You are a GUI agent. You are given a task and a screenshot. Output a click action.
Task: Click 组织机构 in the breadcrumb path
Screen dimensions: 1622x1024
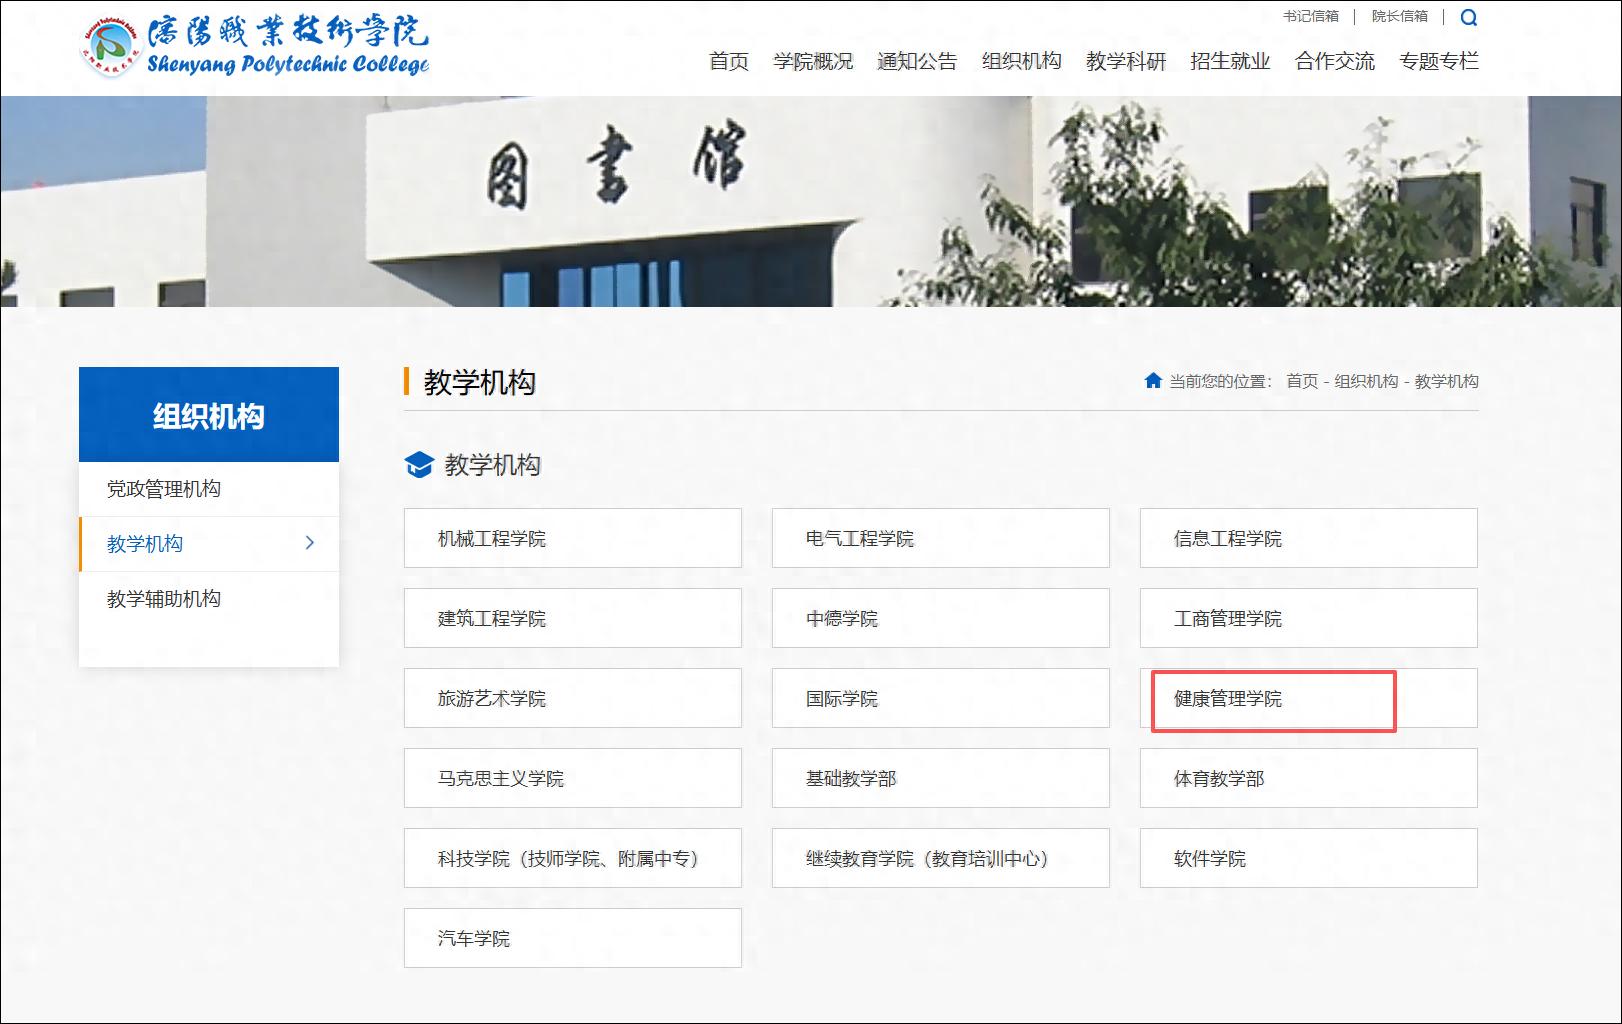click(x=1366, y=381)
